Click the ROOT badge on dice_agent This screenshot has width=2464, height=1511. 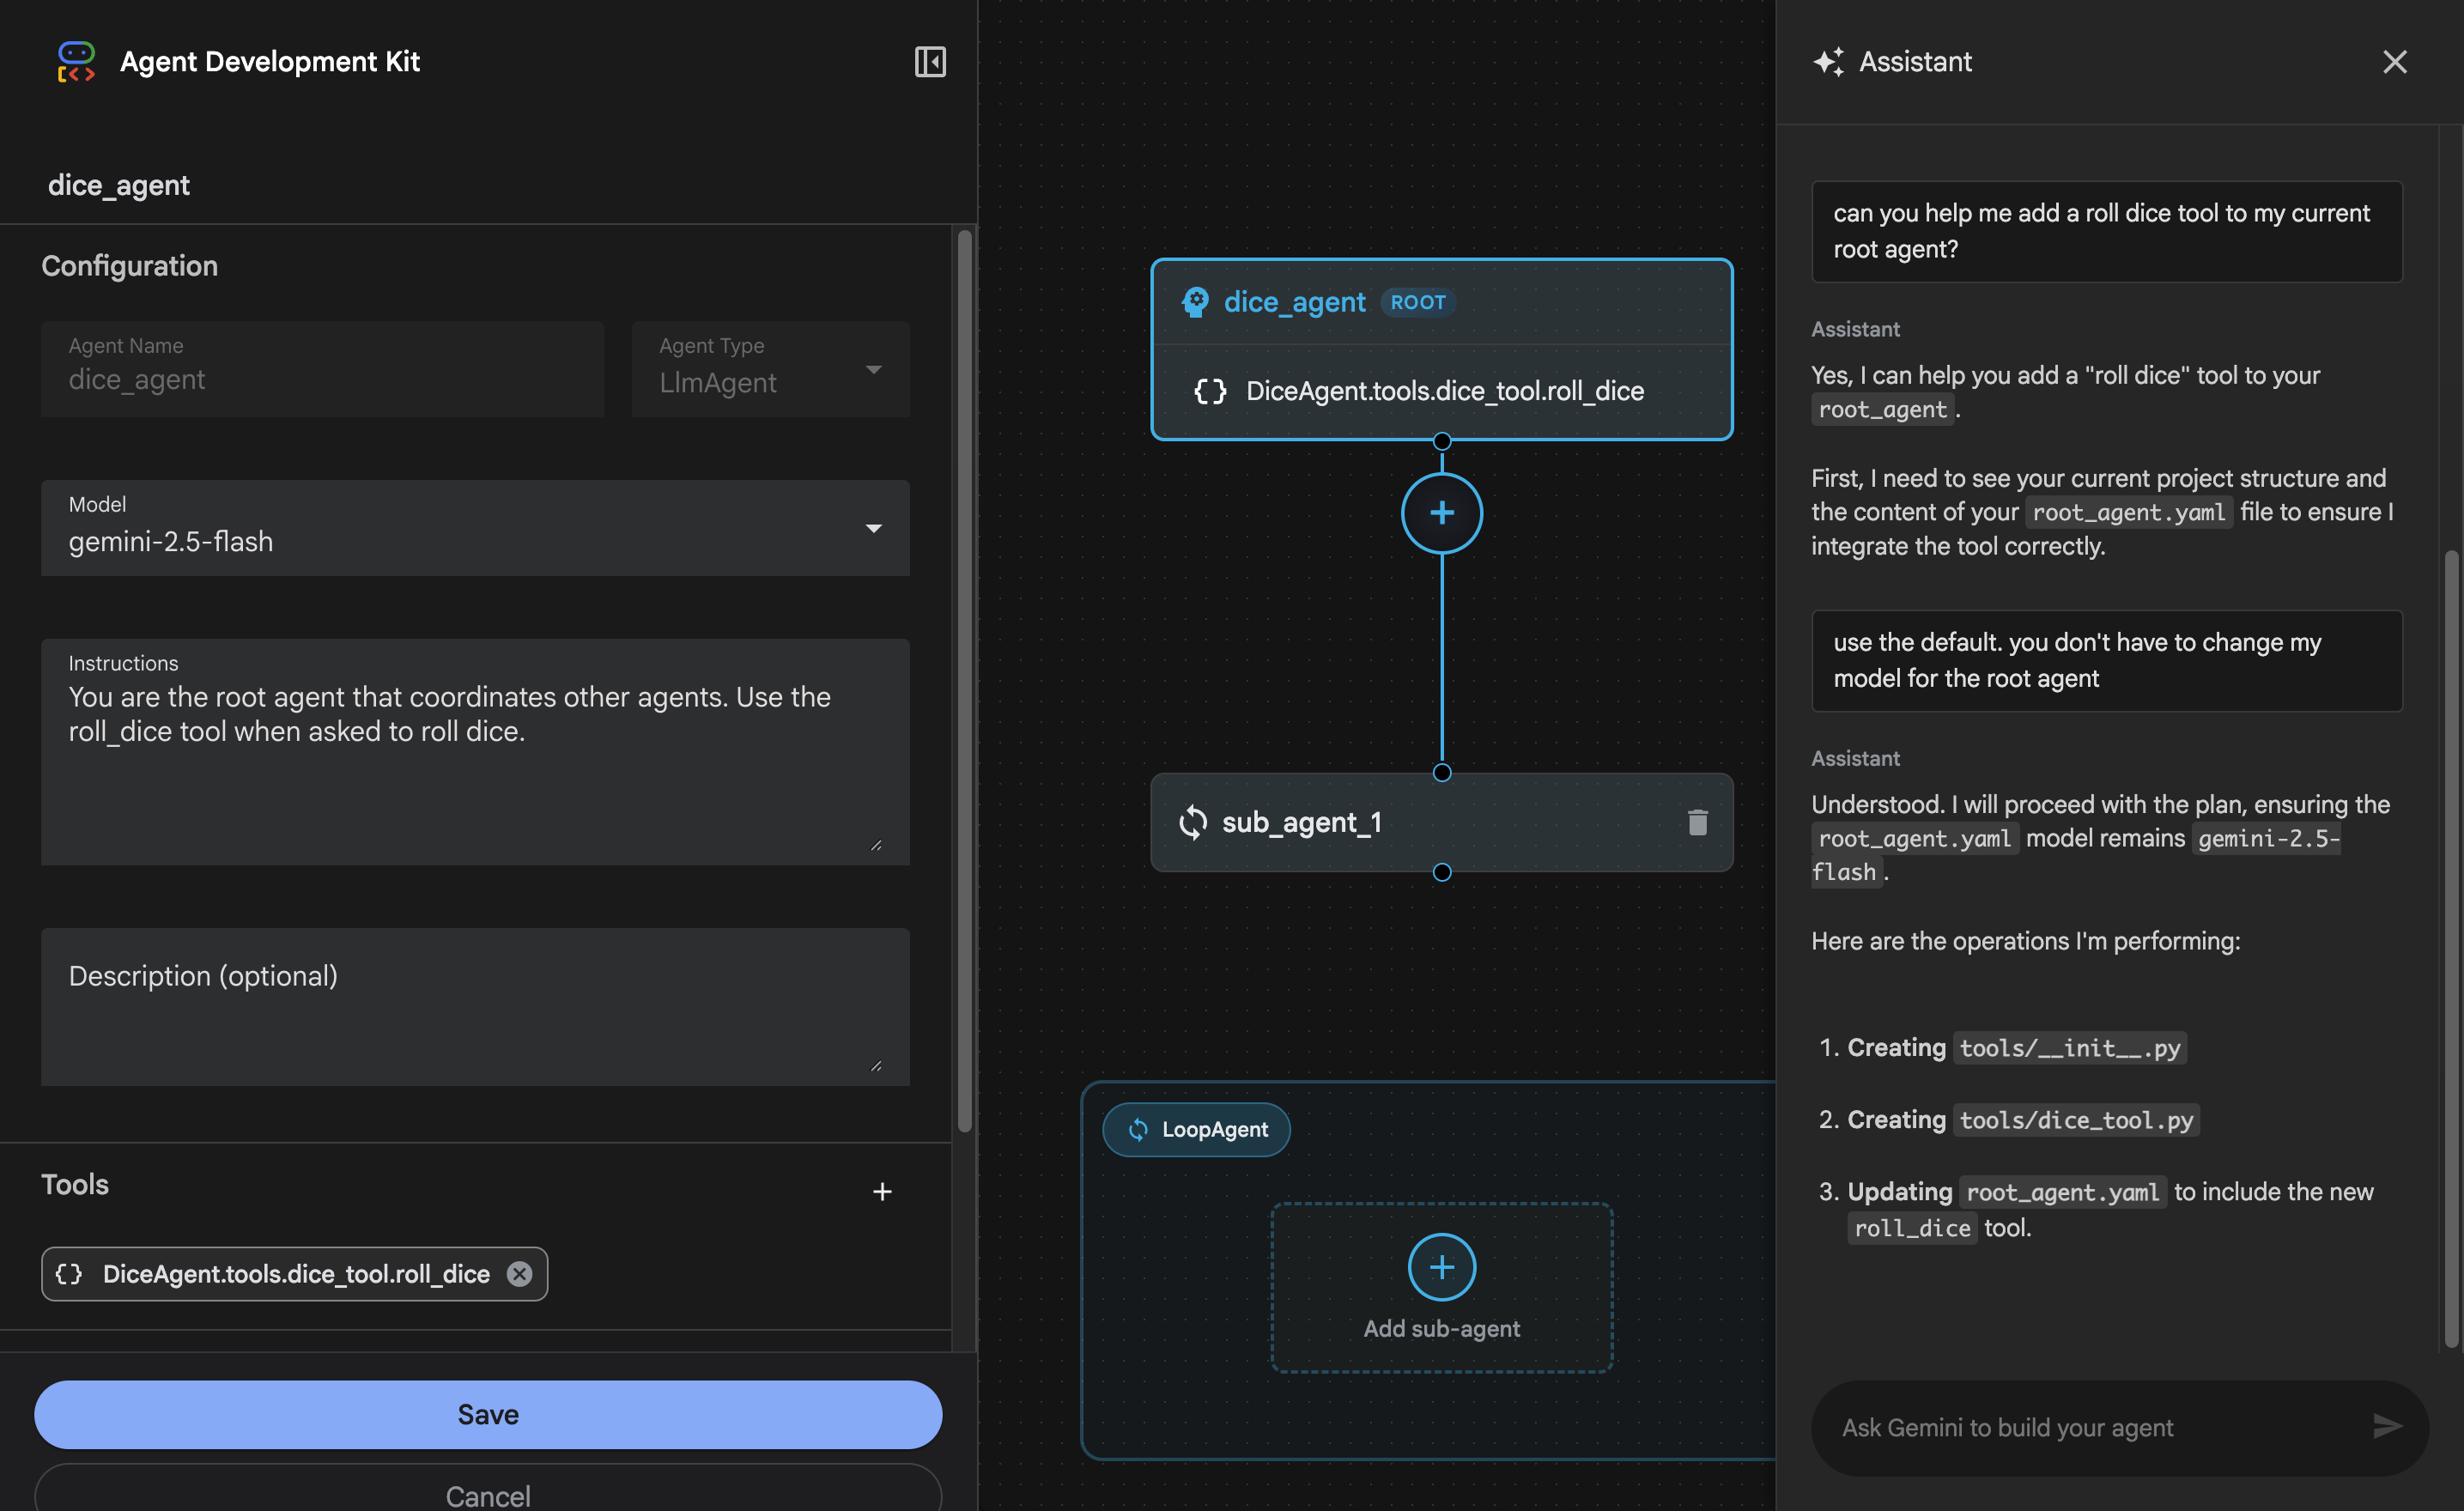1417,302
